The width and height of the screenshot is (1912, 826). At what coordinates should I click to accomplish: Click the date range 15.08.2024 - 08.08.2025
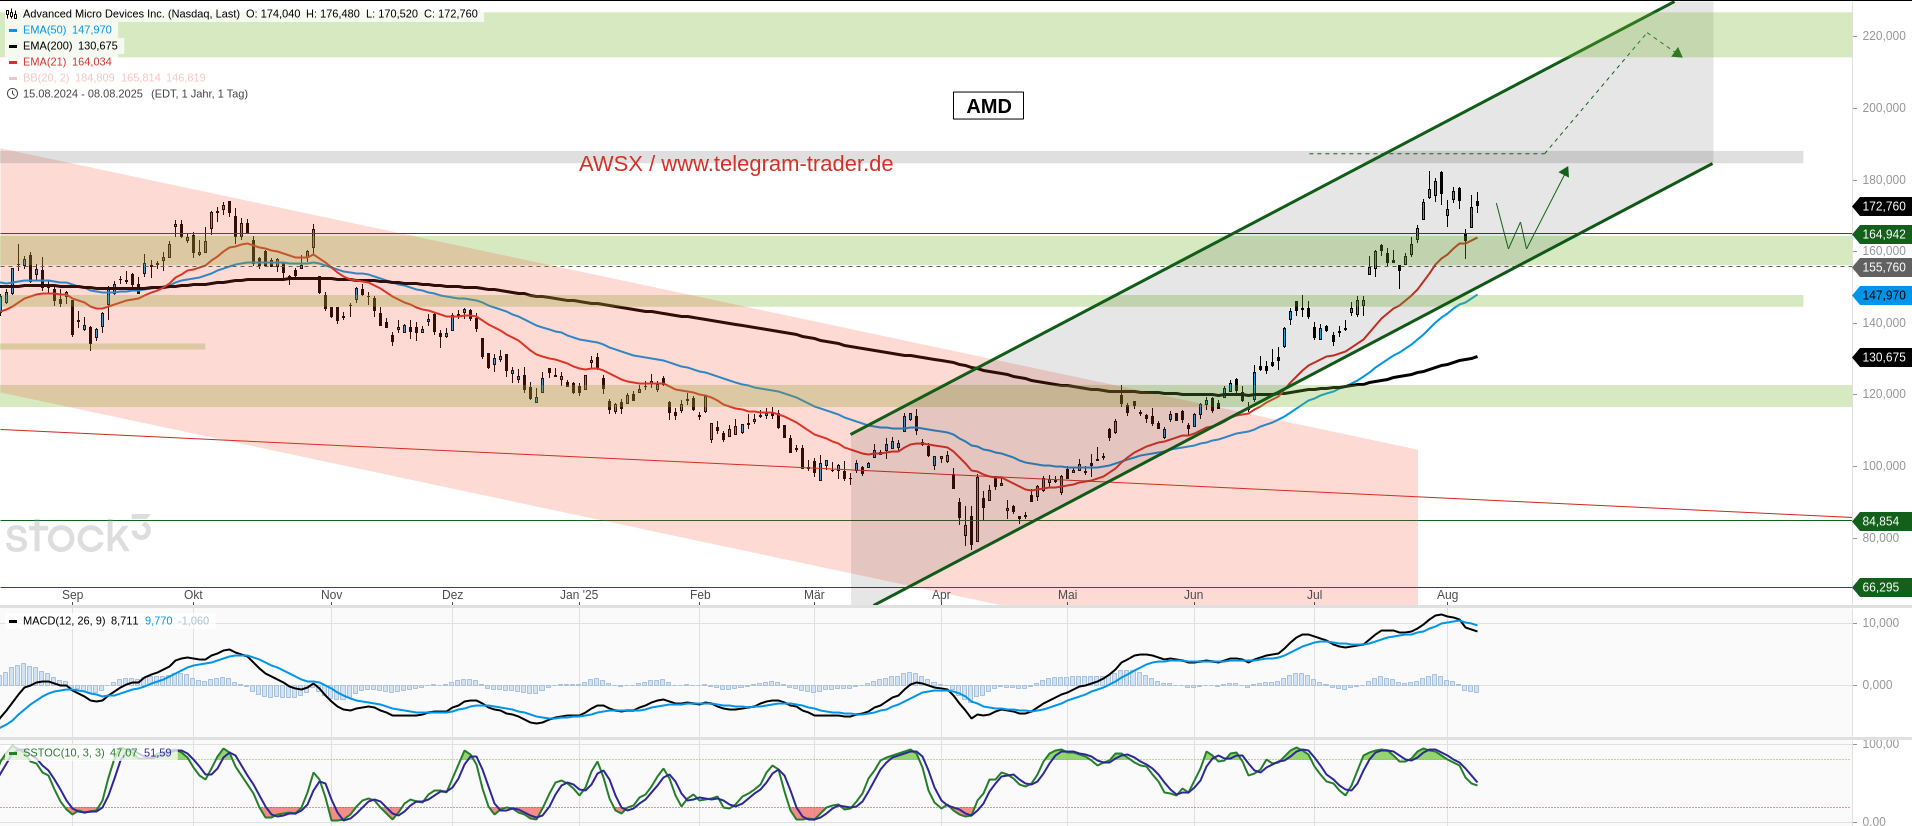(x=83, y=94)
